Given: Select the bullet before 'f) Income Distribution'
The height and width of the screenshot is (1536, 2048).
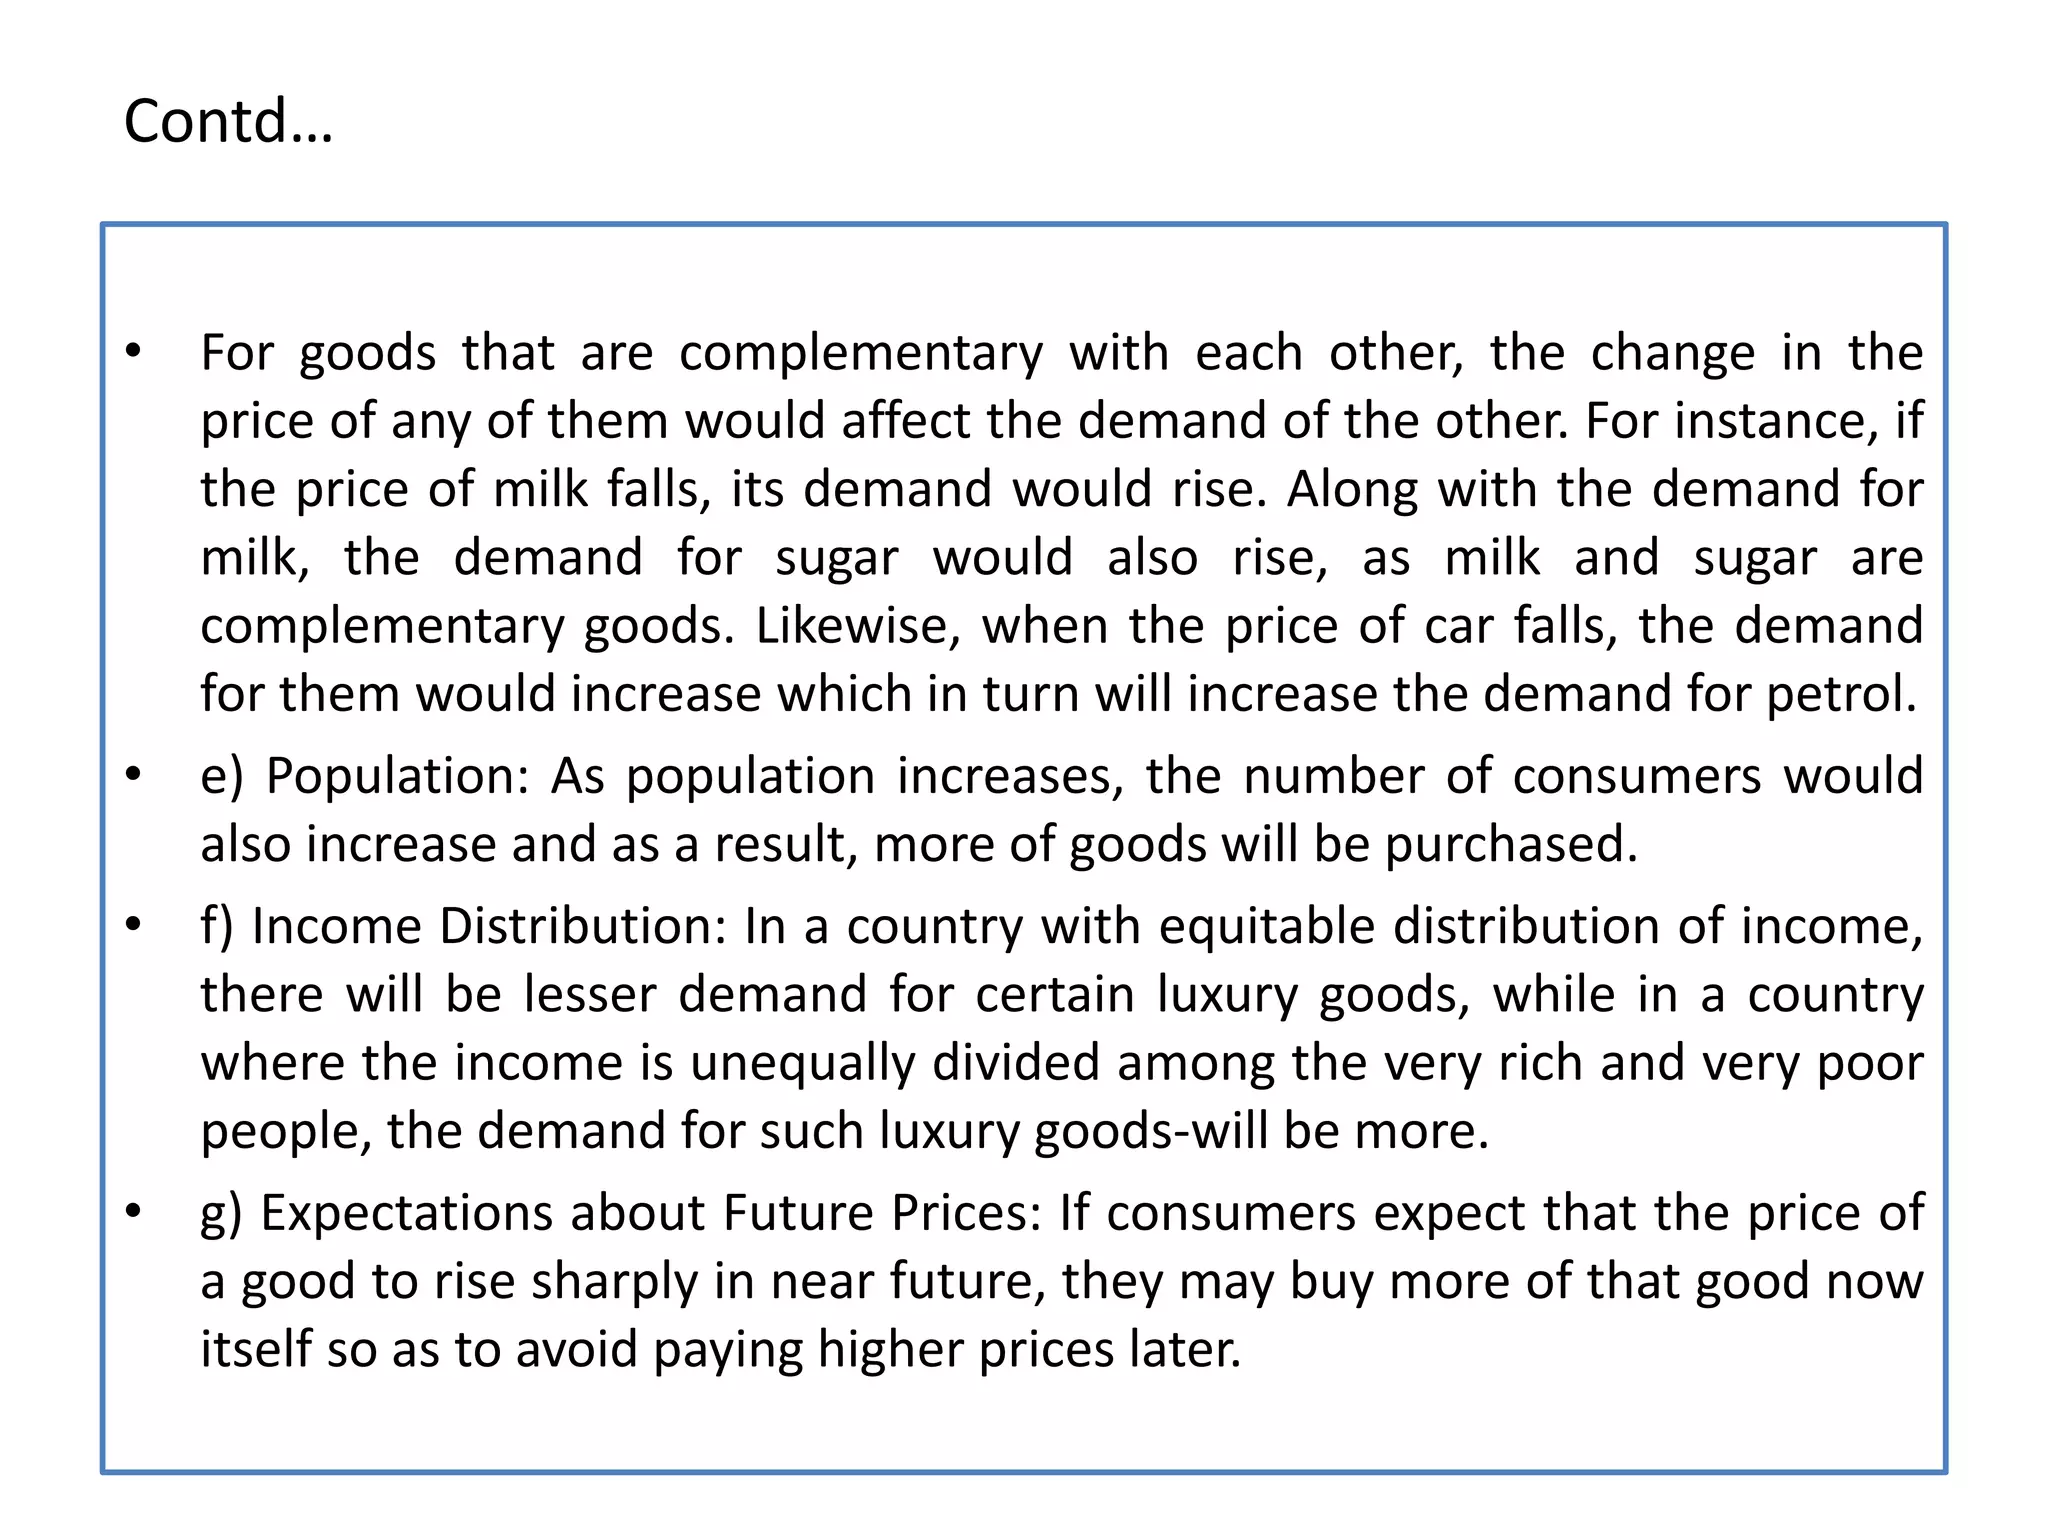Looking at the screenshot, I should point(134,925).
